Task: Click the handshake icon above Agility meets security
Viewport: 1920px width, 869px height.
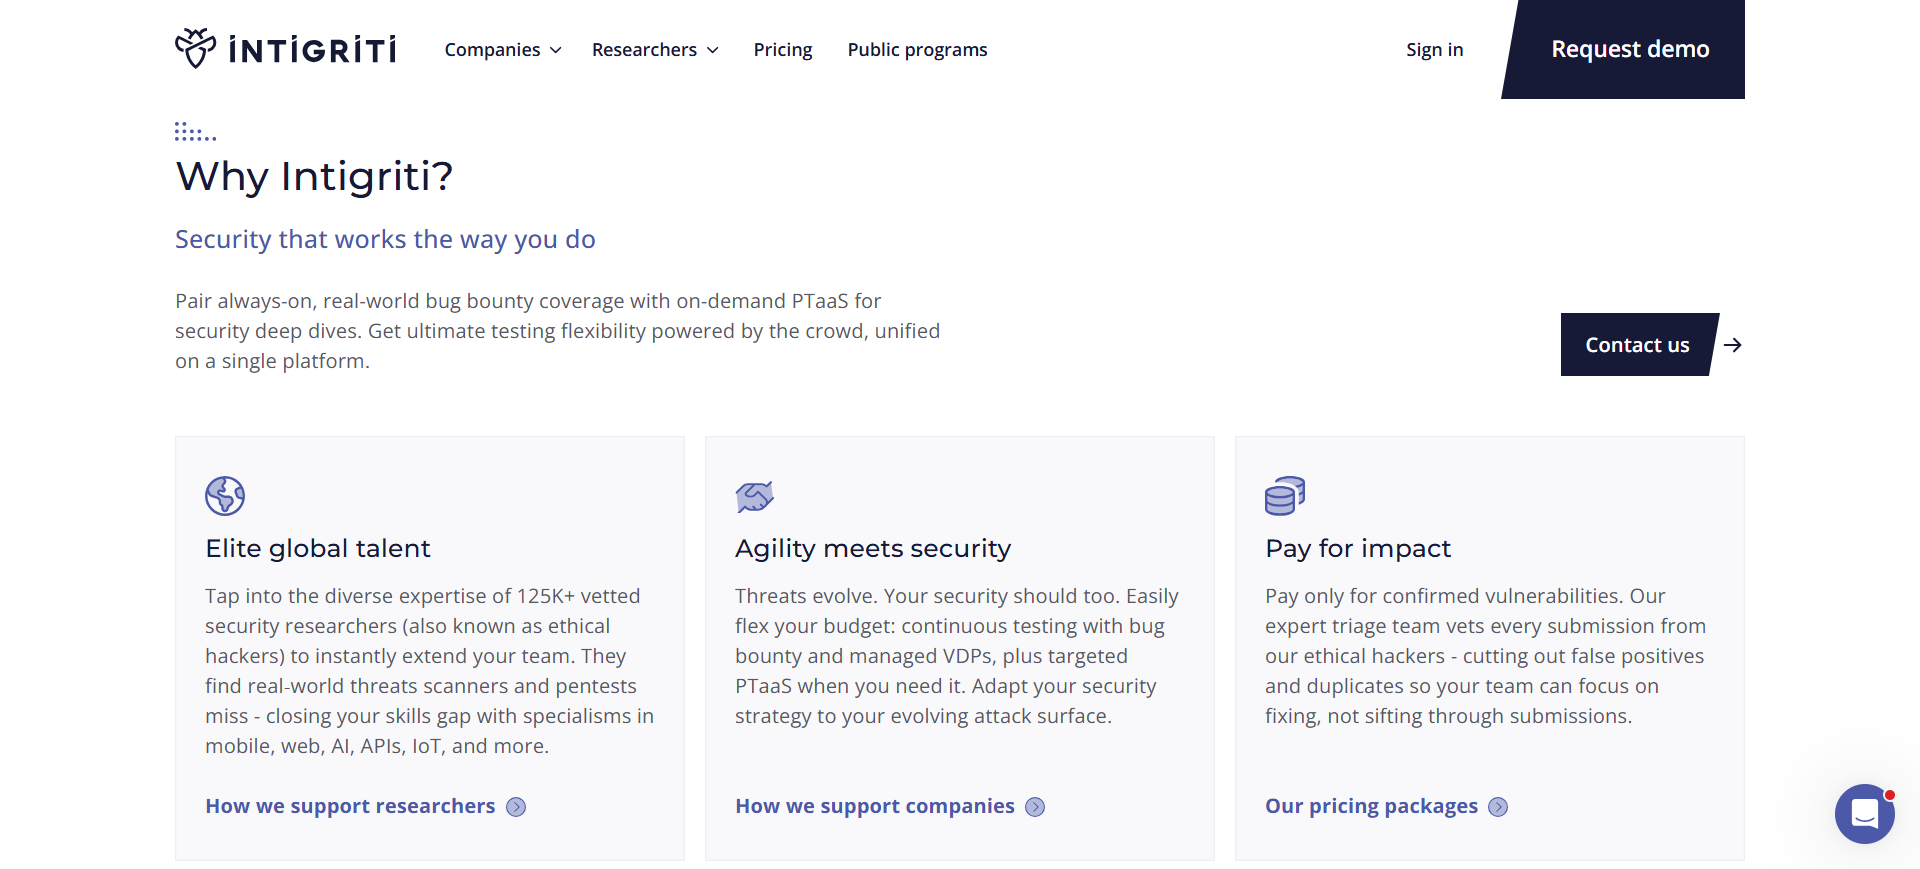Action: (x=755, y=496)
